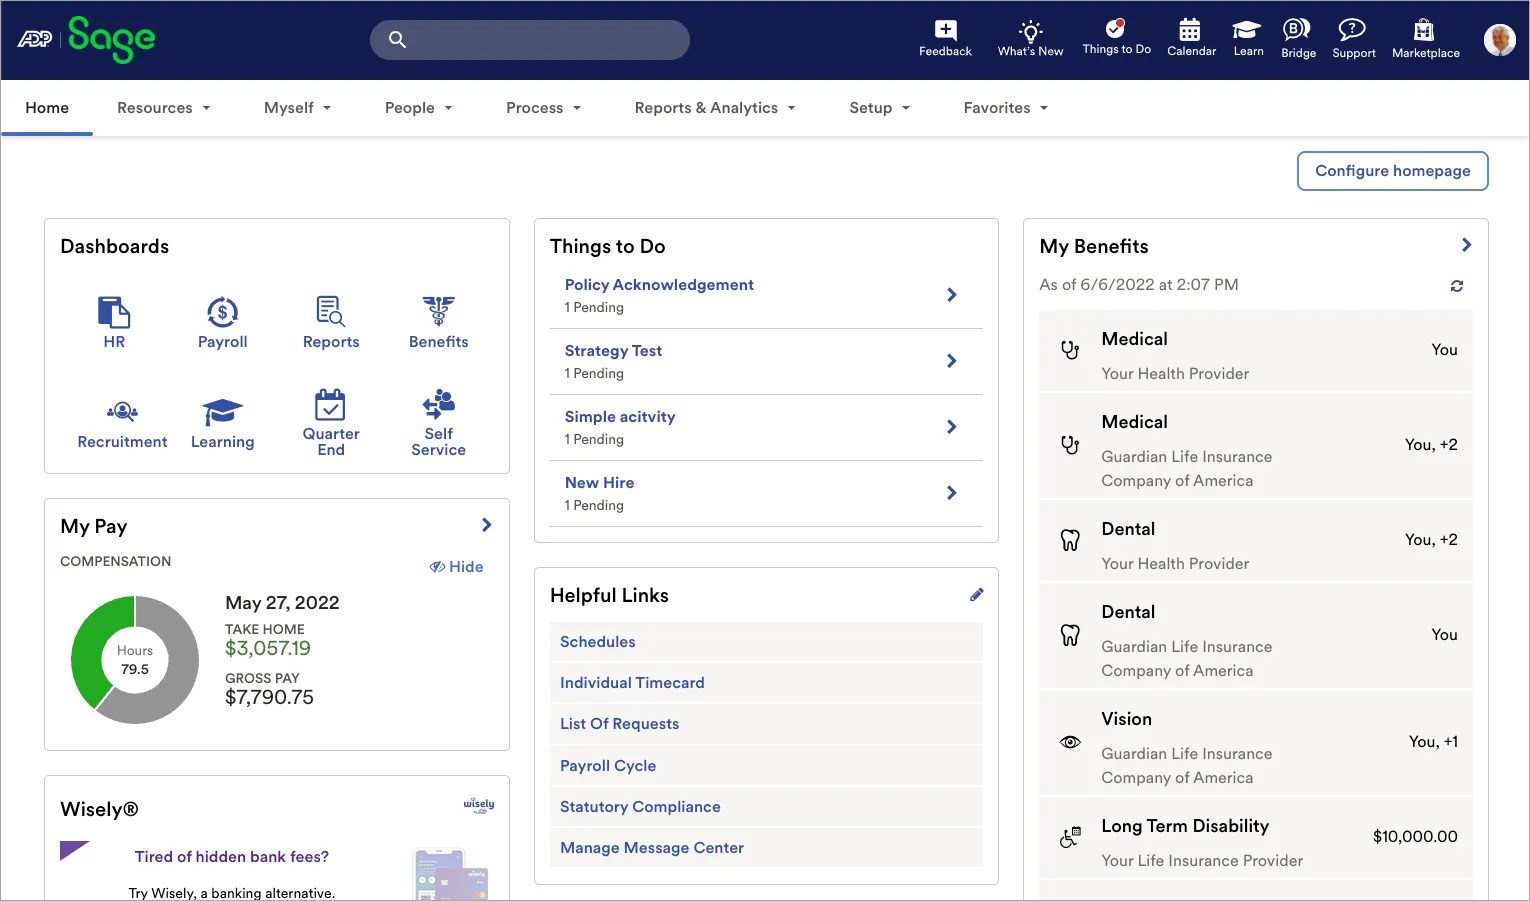The image size is (1530, 901).
Task: Open the Reports & Analytics dropdown
Action: point(714,107)
